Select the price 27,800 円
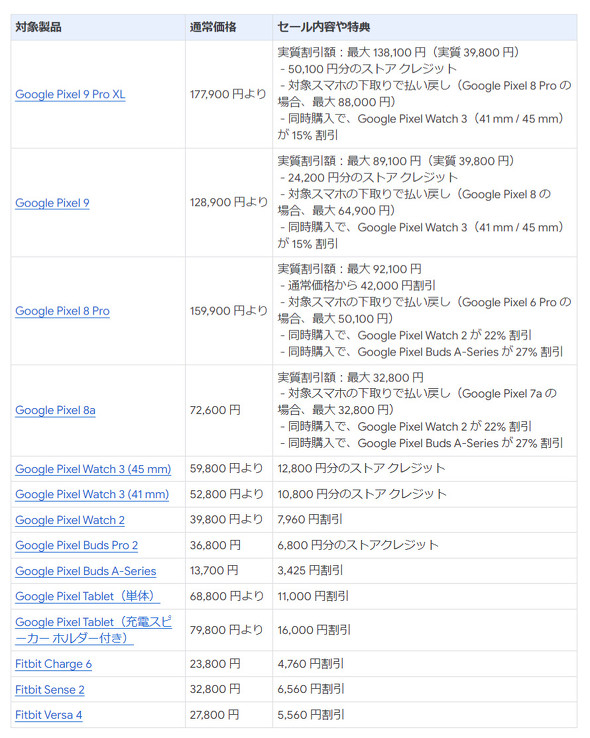Image resolution: width=590 pixels, height=738 pixels. tap(214, 715)
